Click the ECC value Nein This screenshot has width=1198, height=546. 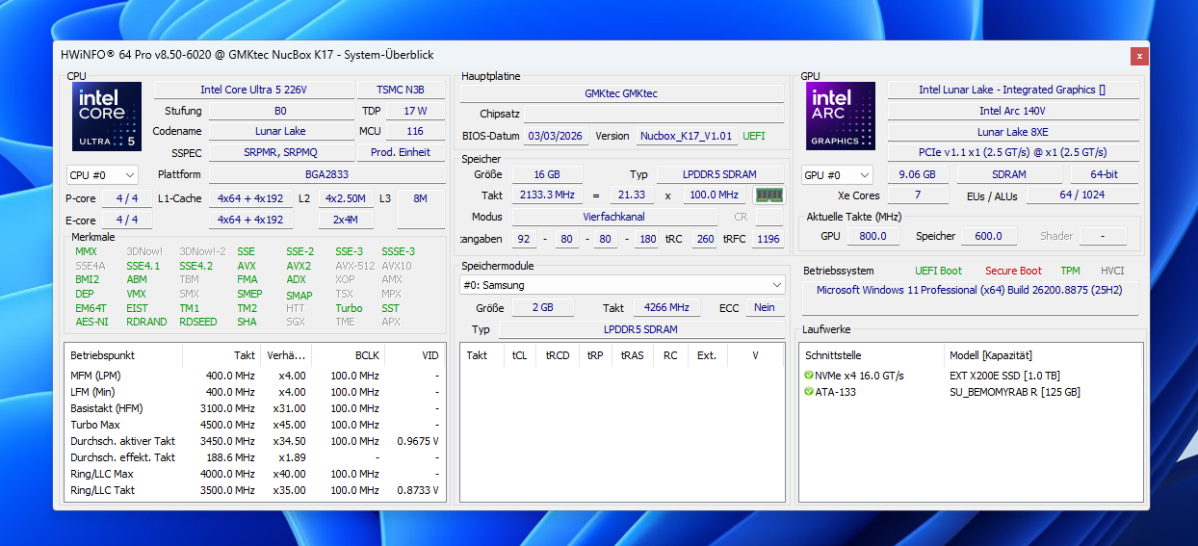click(764, 307)
